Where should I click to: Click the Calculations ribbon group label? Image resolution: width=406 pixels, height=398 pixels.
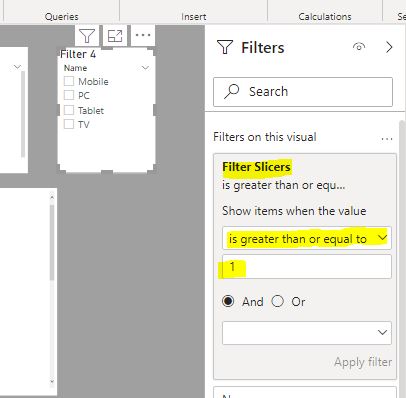click(325, 17)
